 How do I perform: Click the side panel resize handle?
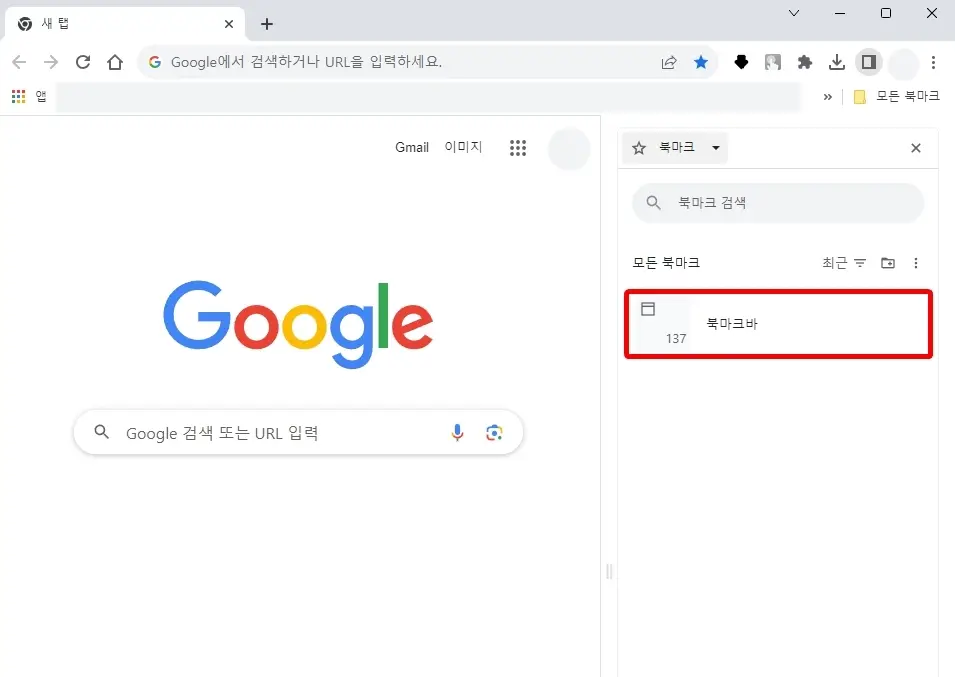click(609, 571)
